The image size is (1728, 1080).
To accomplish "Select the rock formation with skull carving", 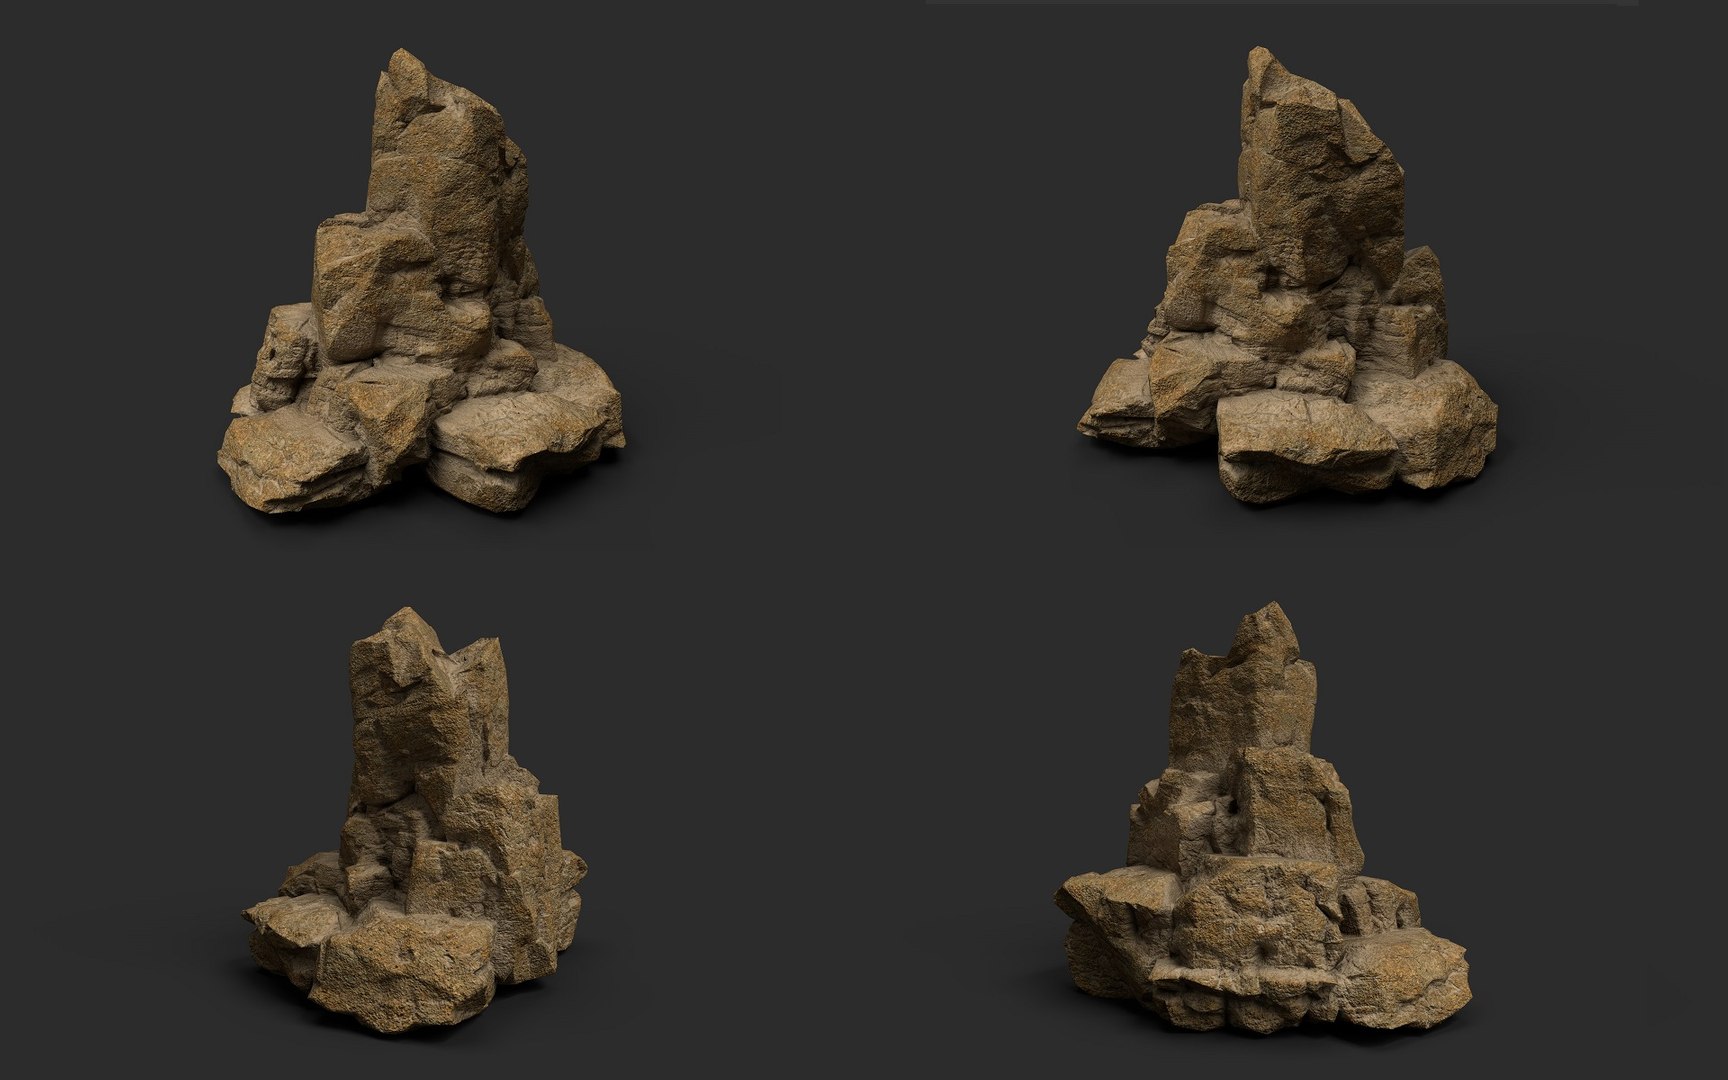I will point(421,281).
